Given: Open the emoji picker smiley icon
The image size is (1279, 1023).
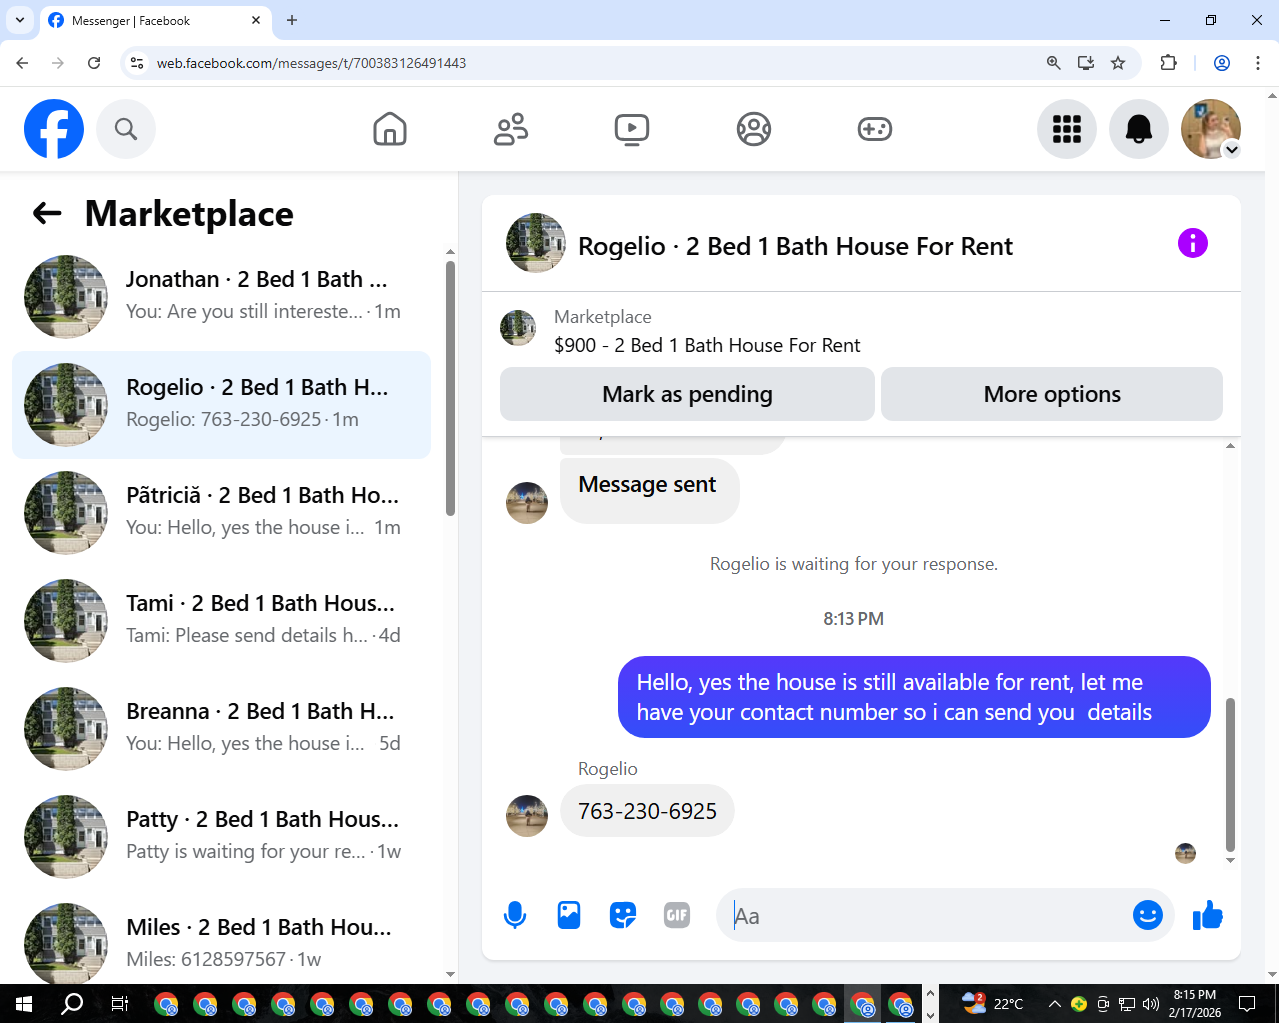Looking at the screenshot, I should pyautogui.click(x=1148, y=915).
